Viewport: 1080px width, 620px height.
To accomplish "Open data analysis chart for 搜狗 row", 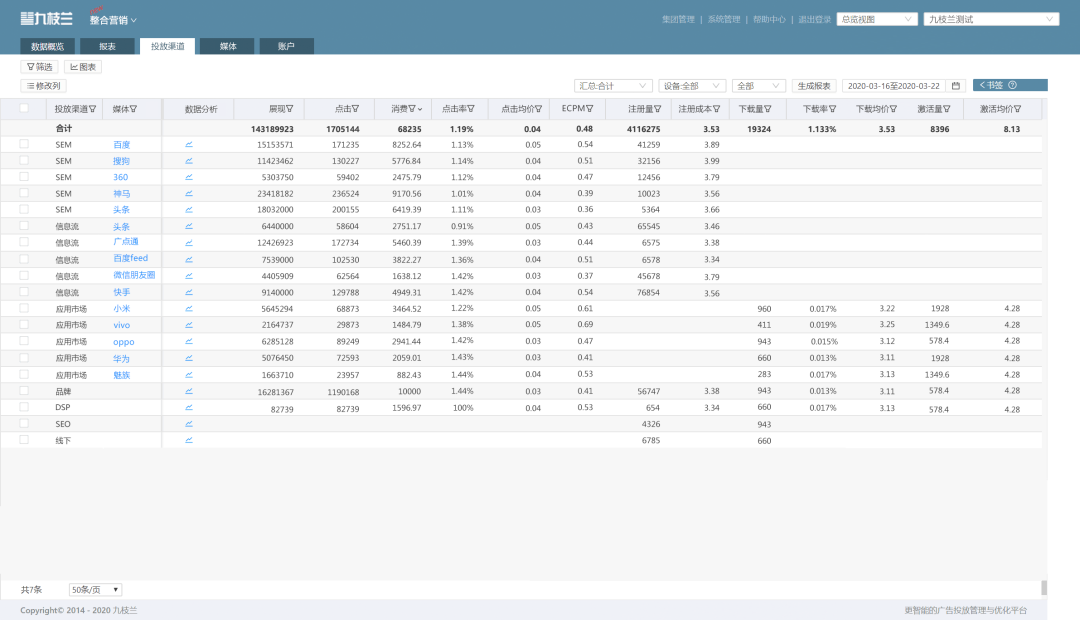I will click(x=189, y=161).
